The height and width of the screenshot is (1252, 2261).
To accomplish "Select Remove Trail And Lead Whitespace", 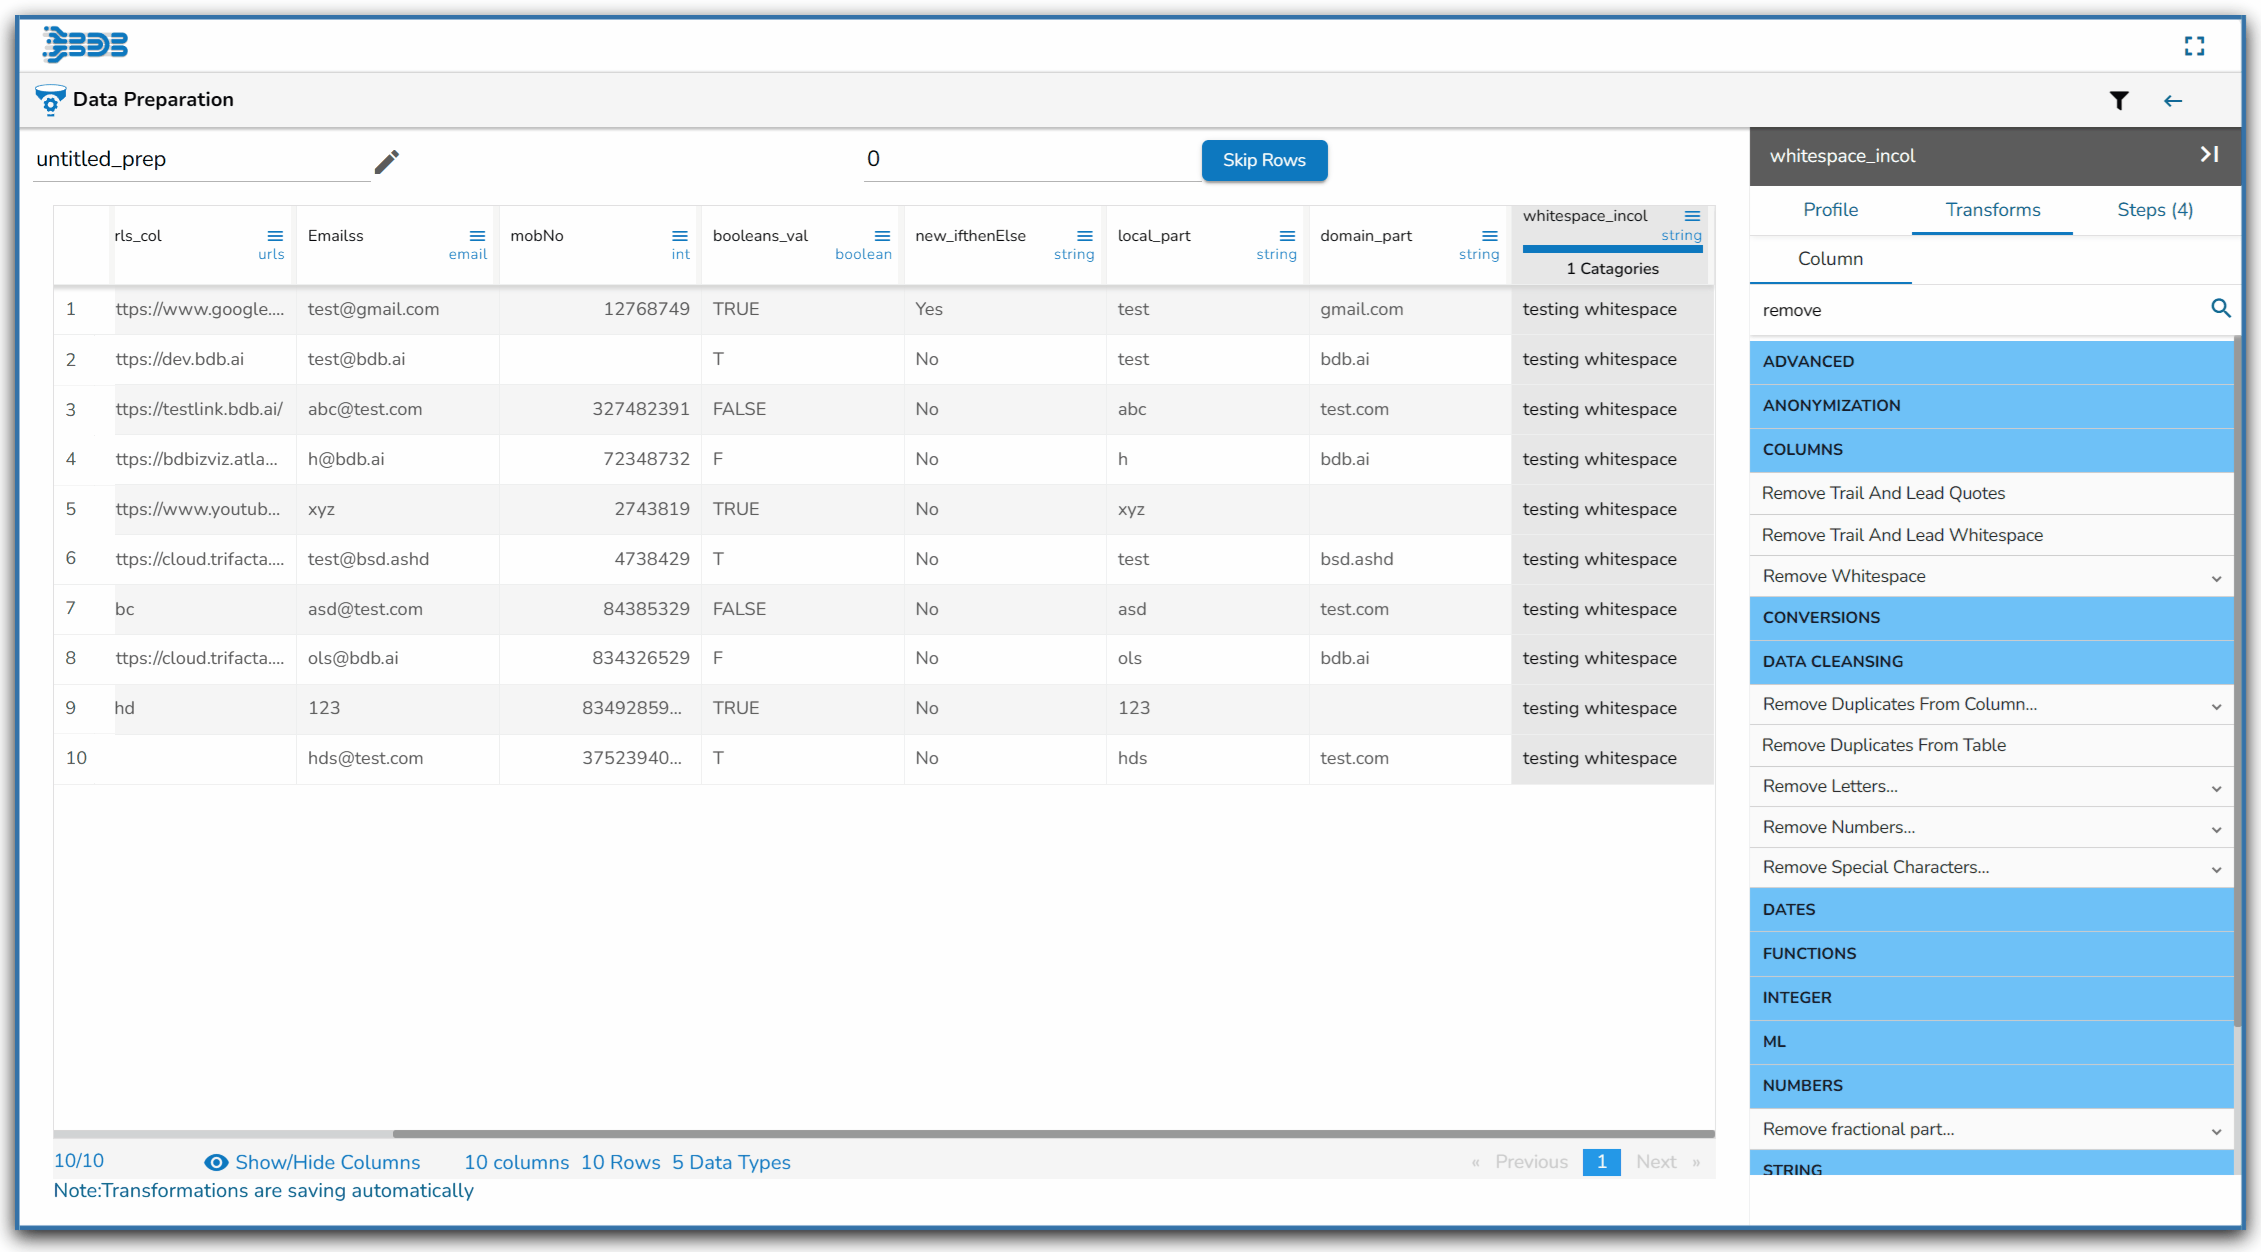I will [x=1901, y=535].
